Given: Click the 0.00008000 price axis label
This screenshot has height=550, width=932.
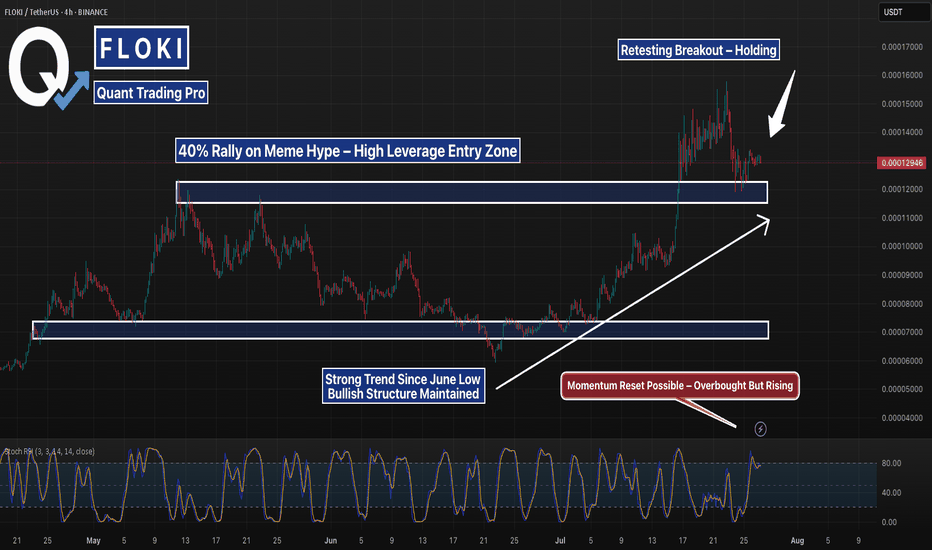Looking at the screenshot, I should pyautogui.click(x=902, y=304).
